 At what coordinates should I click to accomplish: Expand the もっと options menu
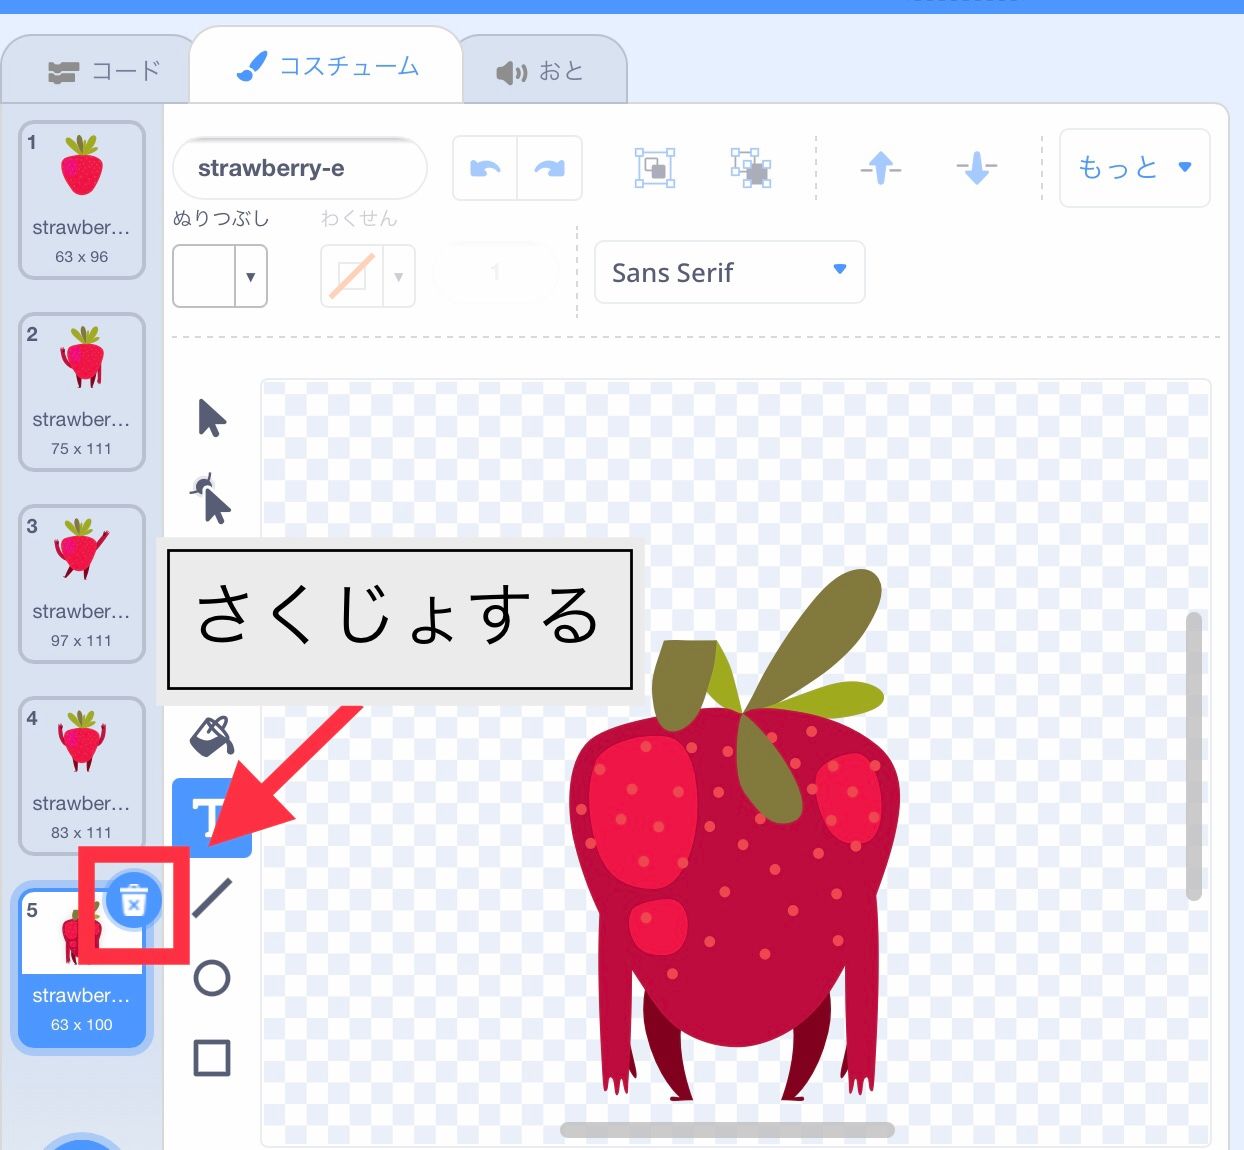click(x=1134, y=168)
